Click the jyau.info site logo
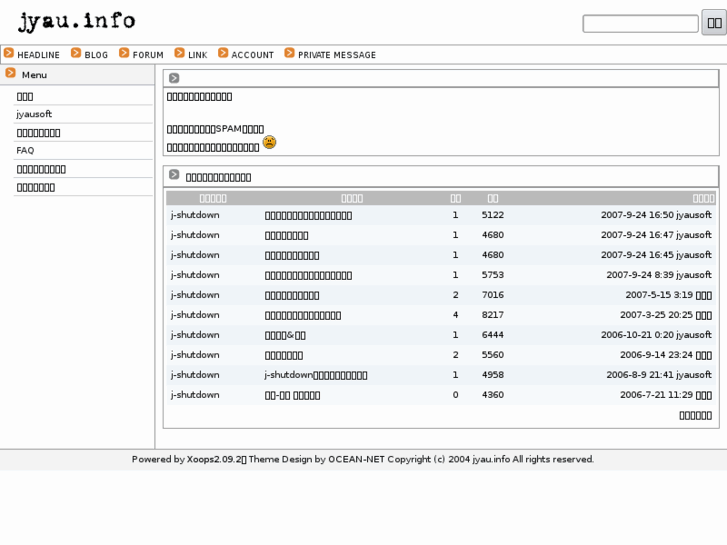727x545 pixels. click(x=77, y=21)
